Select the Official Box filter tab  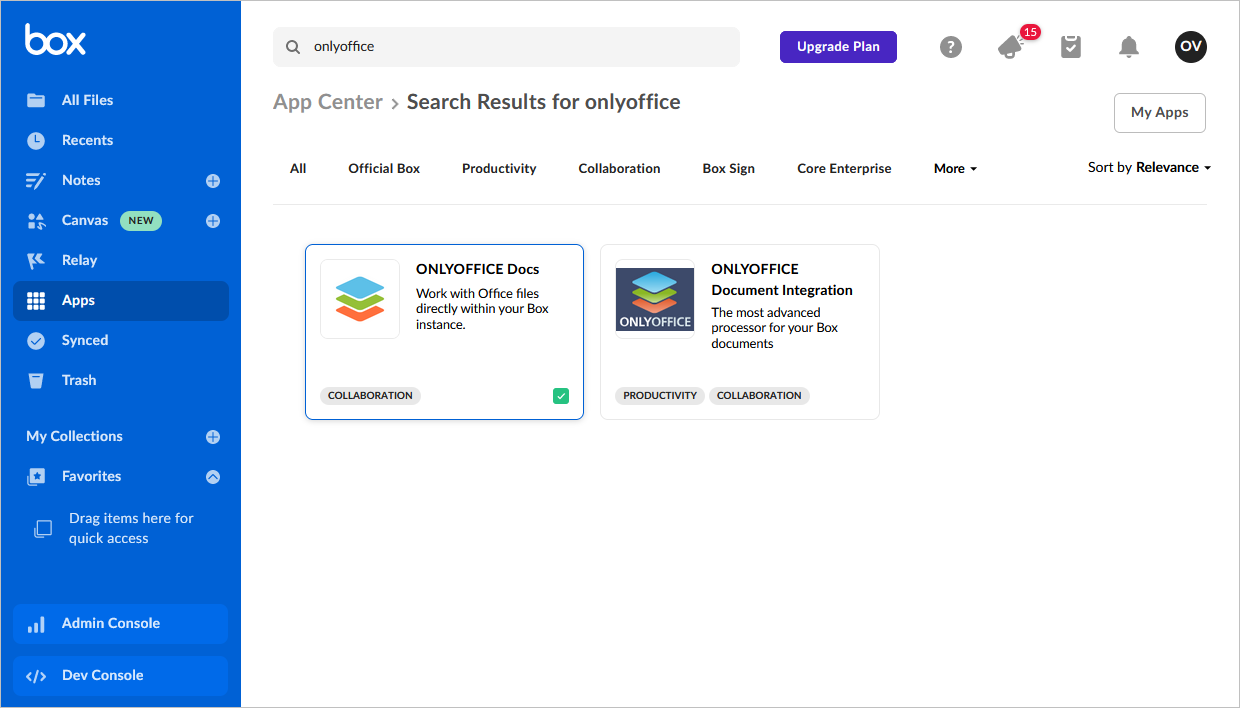tap(384, 168)
